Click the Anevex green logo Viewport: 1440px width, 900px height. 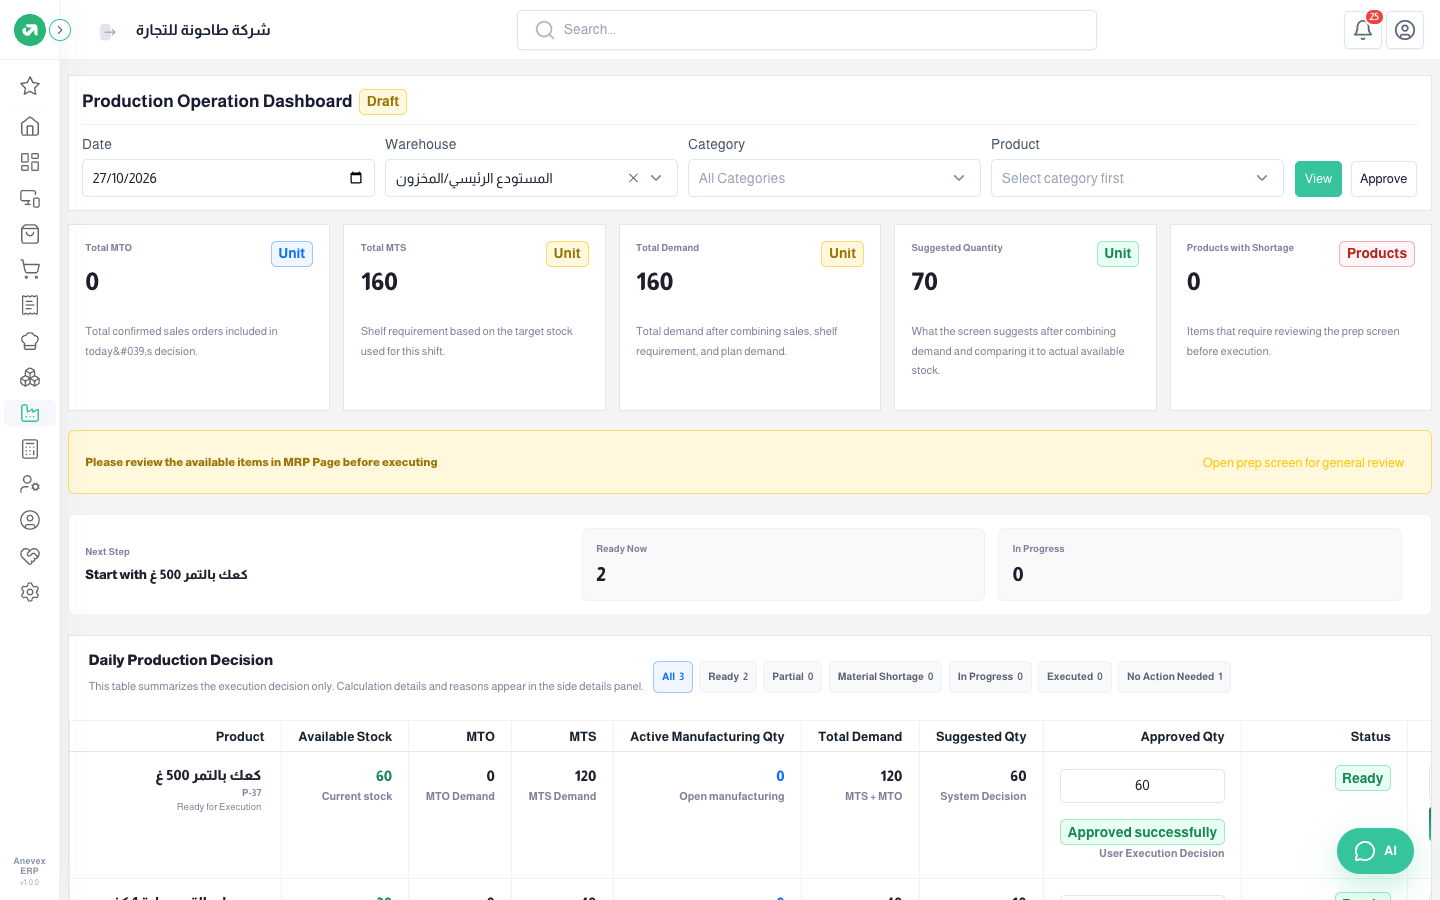point(30,30)
